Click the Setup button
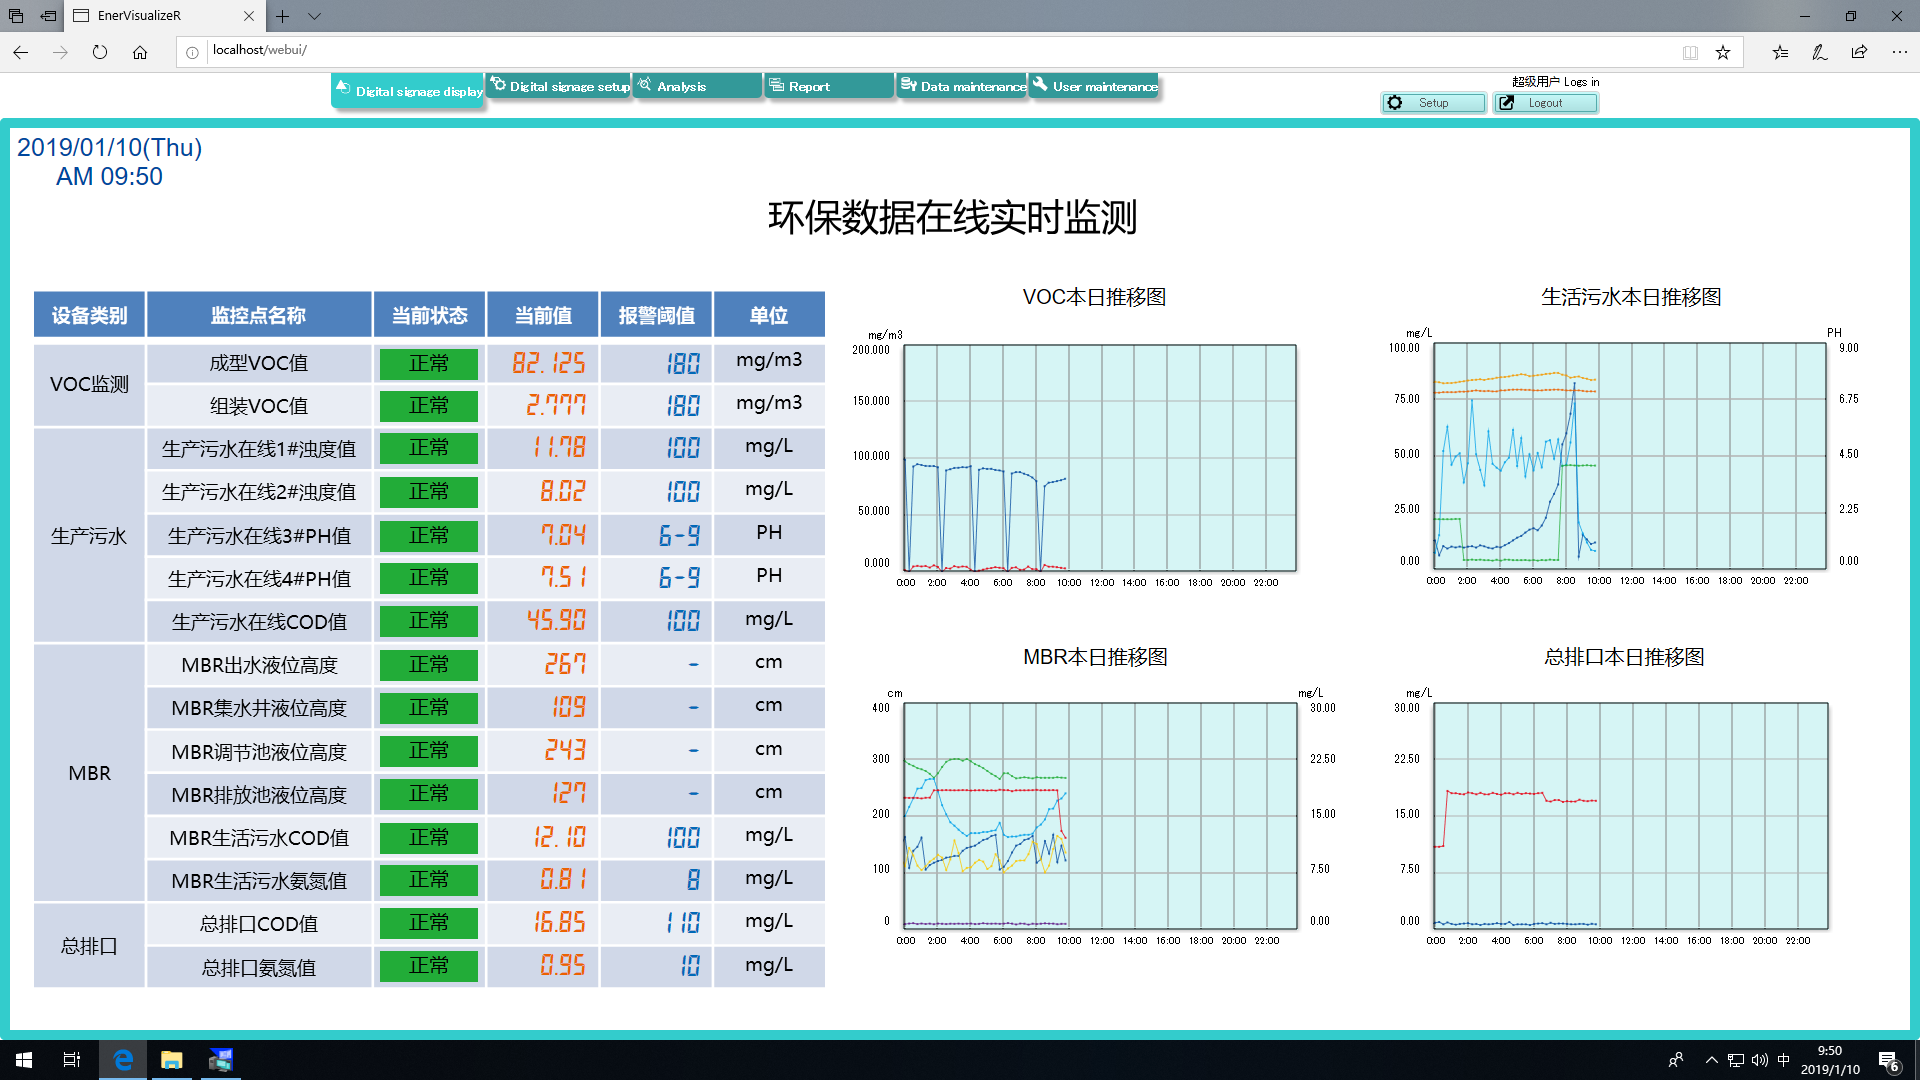 point(1433,103)
